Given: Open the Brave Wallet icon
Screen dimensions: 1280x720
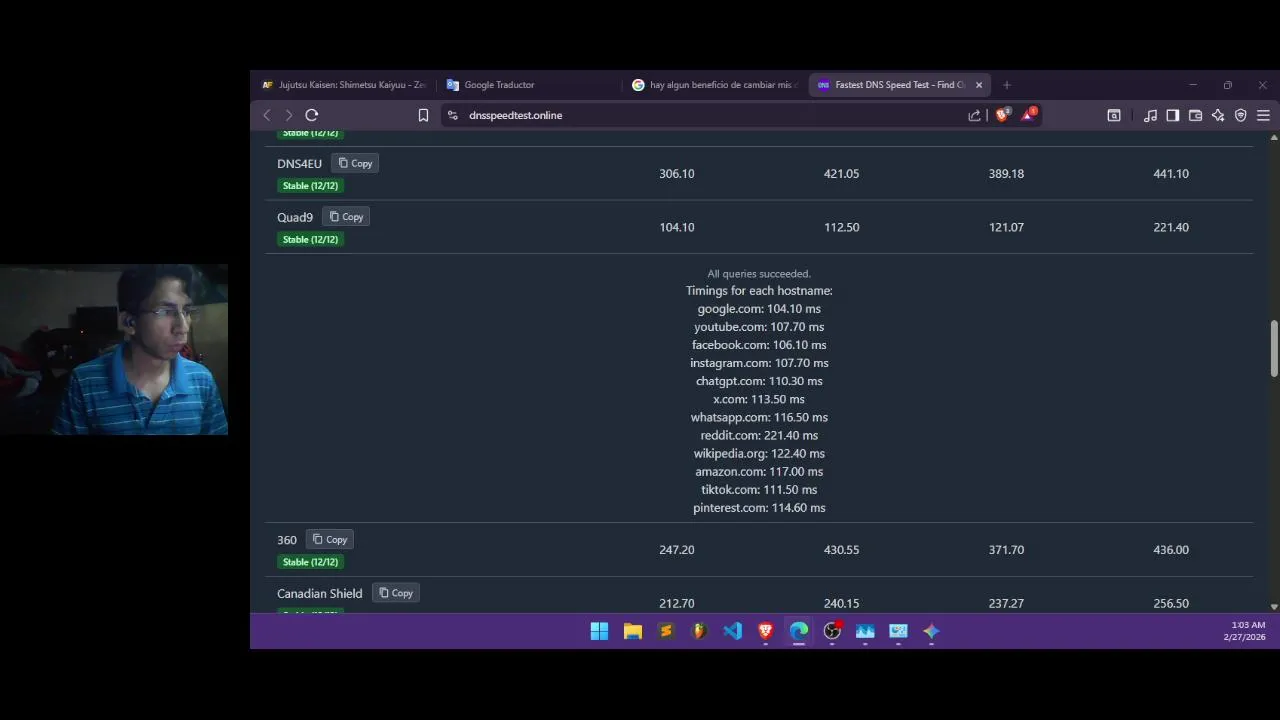Looking at the screenshot, I should [1195, 115].
